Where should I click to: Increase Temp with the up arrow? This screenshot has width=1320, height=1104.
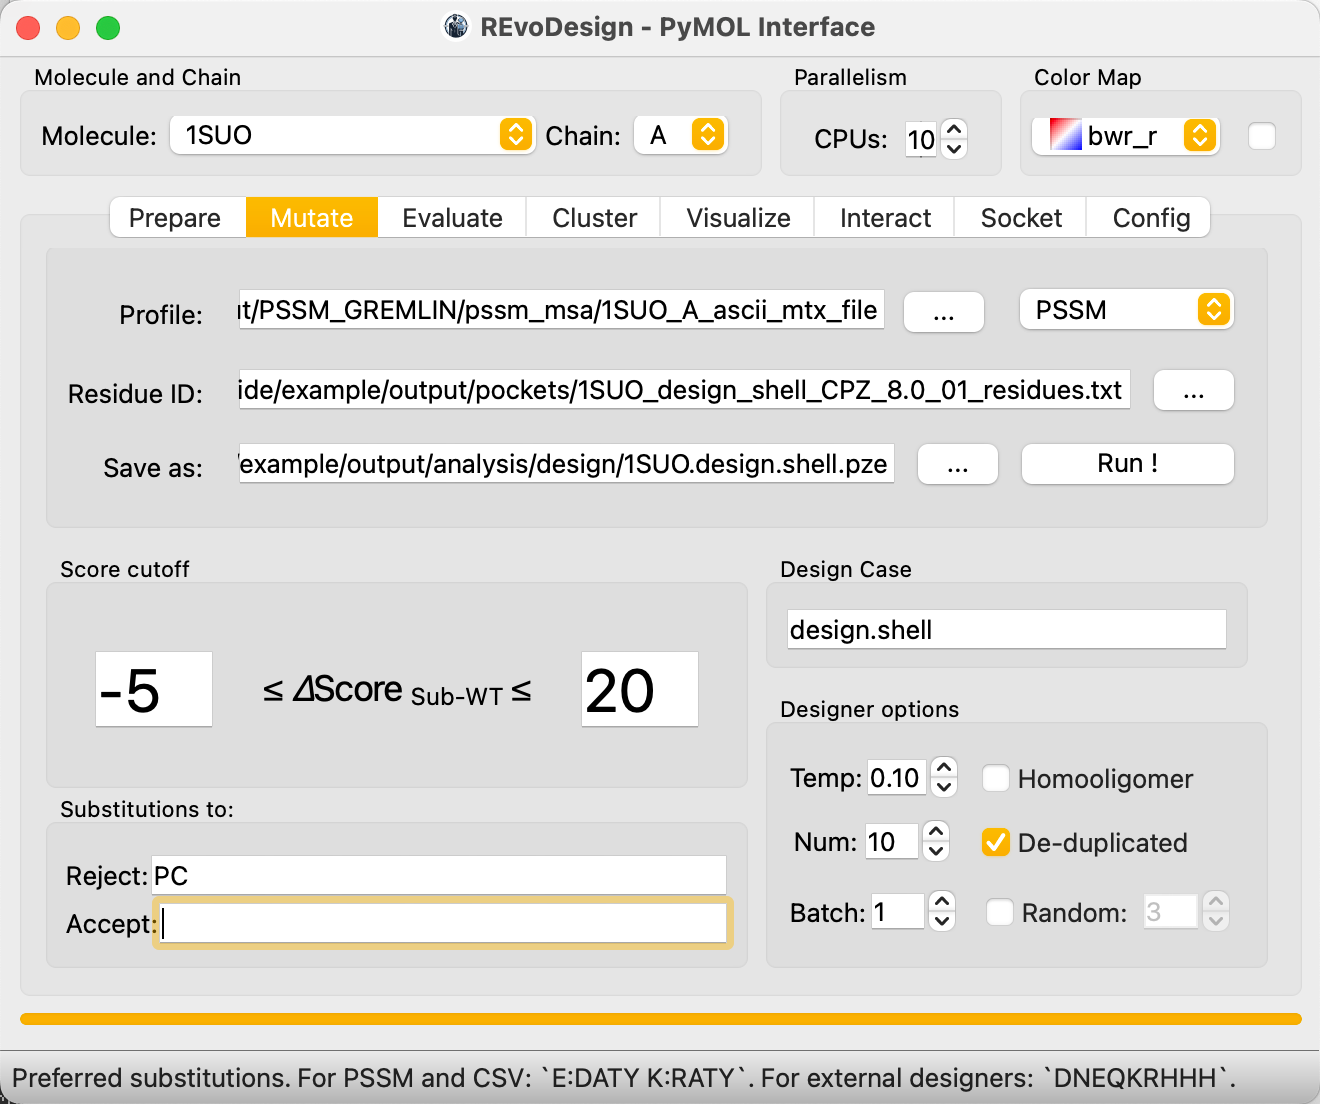(x=943, y=767)
